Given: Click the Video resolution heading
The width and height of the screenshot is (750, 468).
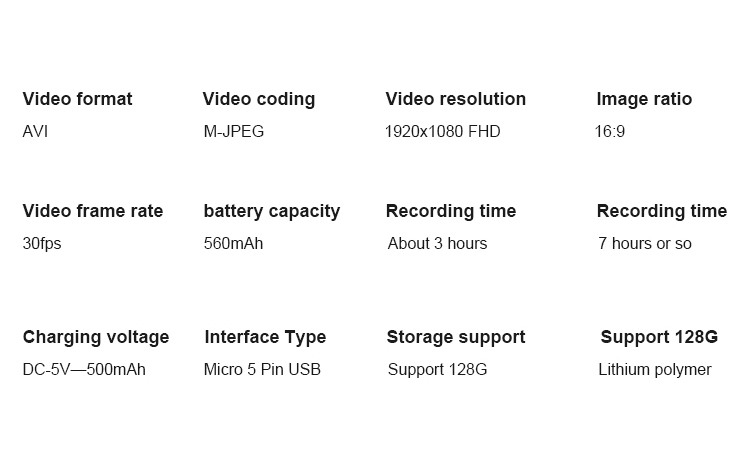Looking at the screenshot, I should pyautogui.click(x=456, y=99).
